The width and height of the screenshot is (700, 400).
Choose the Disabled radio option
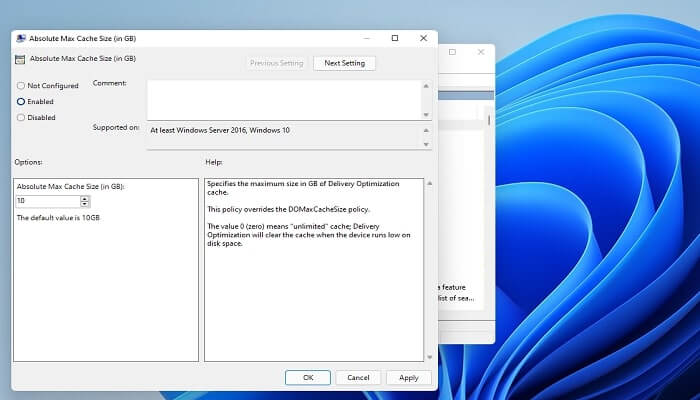tap(21, 118)
